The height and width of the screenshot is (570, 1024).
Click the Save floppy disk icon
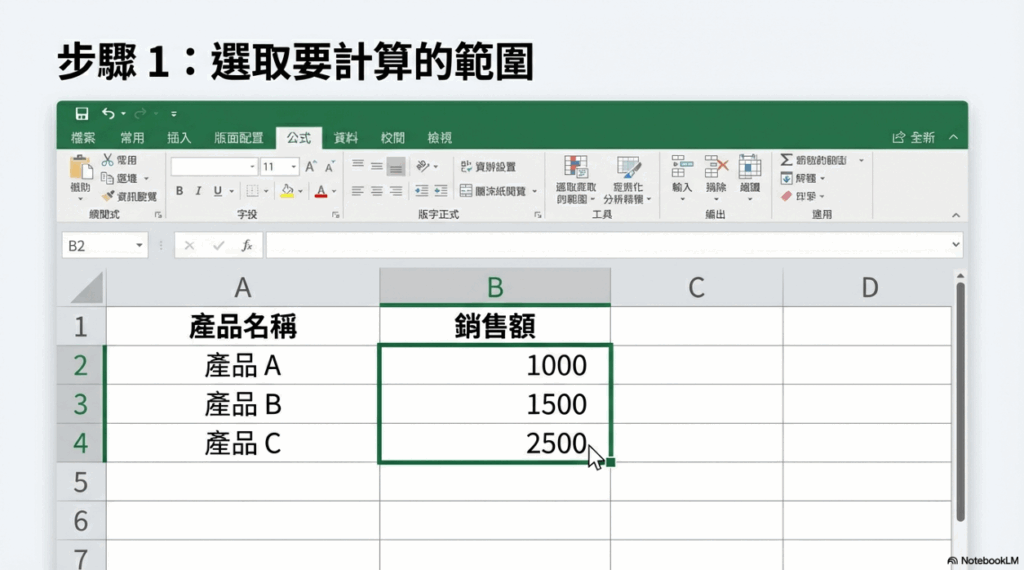click(x=82, y=114)
